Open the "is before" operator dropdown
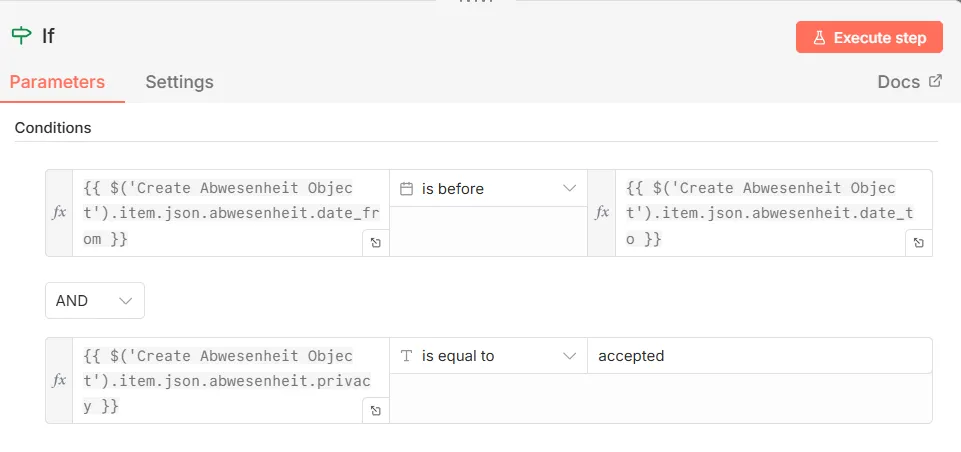This screenshot has width=961, height=452. pyautogui.click(x=488, y=188)
